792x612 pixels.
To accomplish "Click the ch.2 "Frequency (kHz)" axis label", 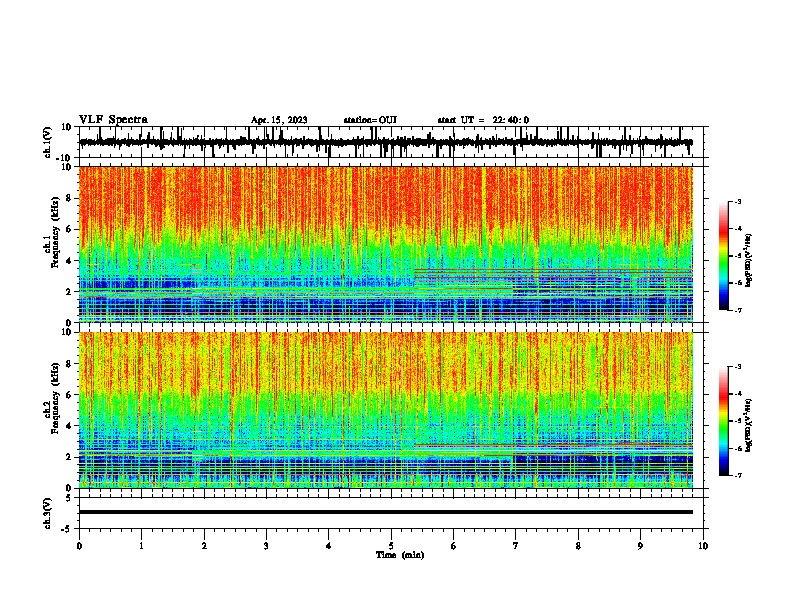I will [x=55, y=398].
